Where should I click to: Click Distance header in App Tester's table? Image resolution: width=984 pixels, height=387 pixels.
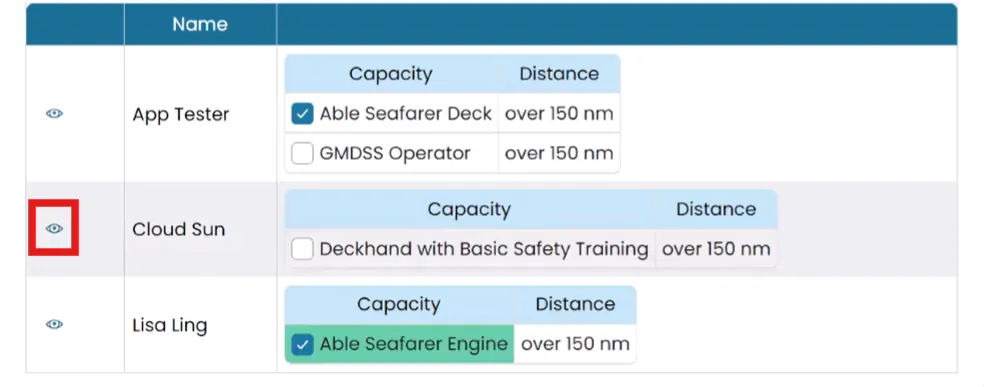[x=559, y=74]
